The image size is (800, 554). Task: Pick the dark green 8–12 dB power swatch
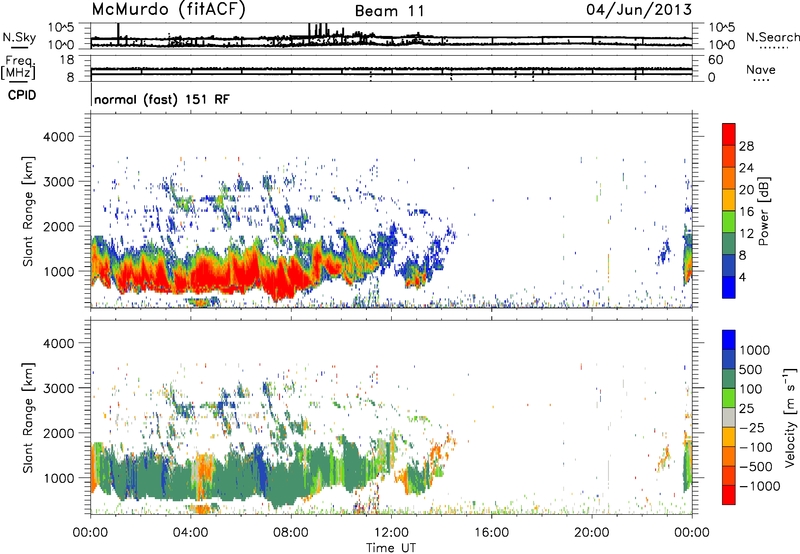729,244
